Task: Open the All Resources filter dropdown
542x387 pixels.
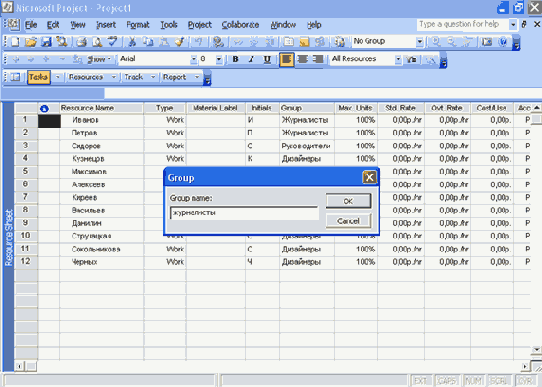Action: point(398,59)
